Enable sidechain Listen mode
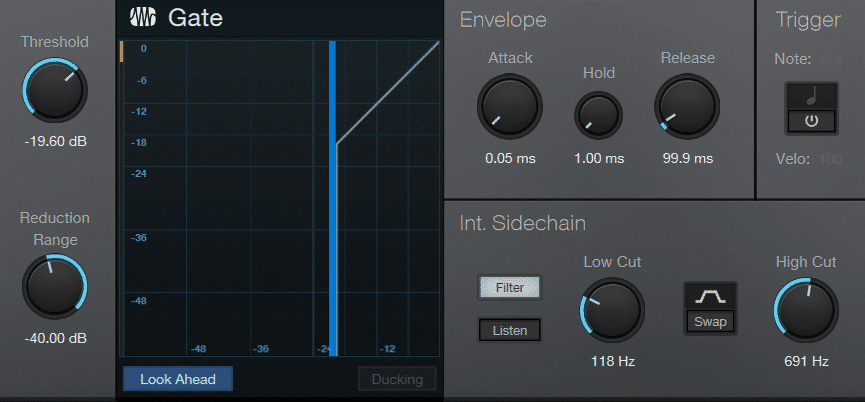Viewport: 865px width, 402px height. coord(510,329)
